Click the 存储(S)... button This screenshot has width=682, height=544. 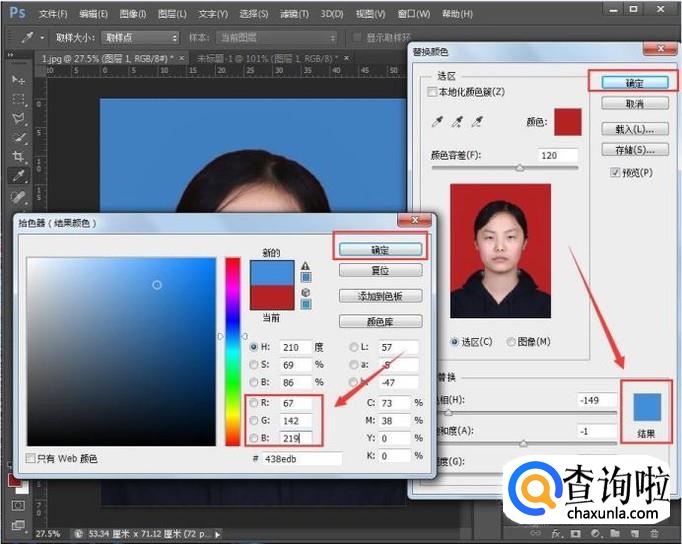click(x=635, y=150)
